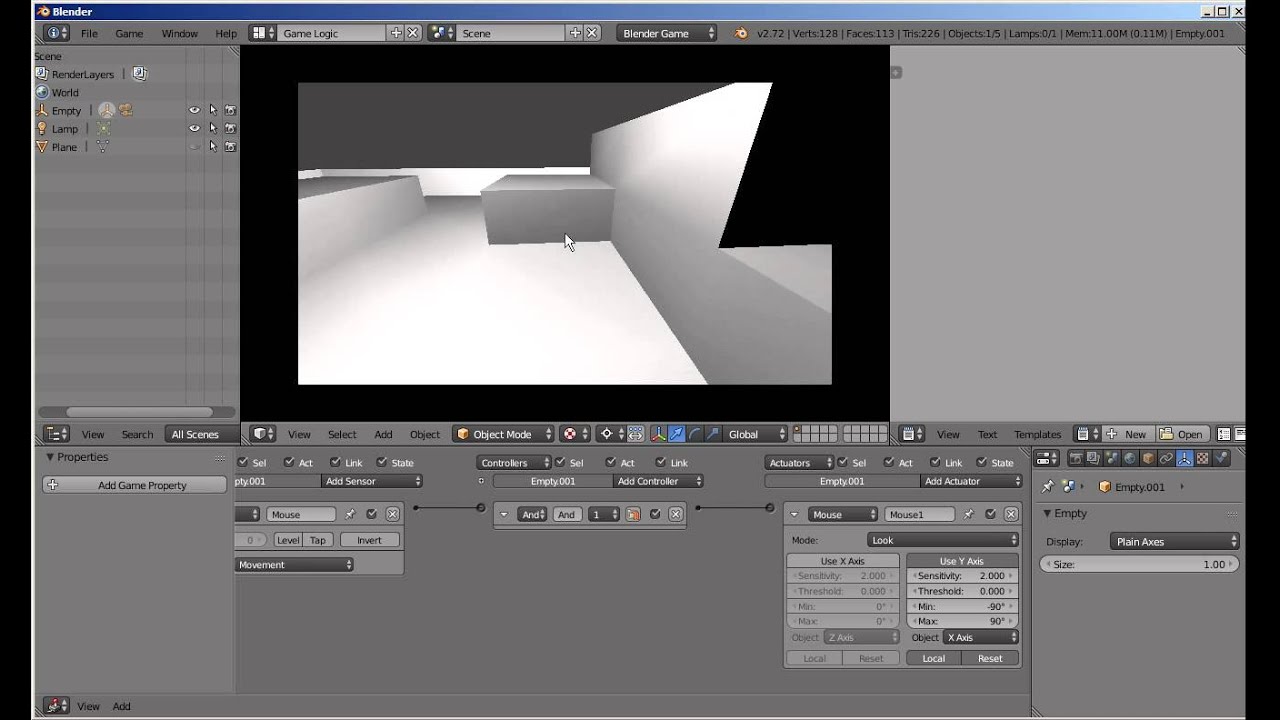This screenshot has height=720, width=1280.
Task: Open the Global transform orientation dropdown
Action: pyautogui.click(x=755, y=434)
